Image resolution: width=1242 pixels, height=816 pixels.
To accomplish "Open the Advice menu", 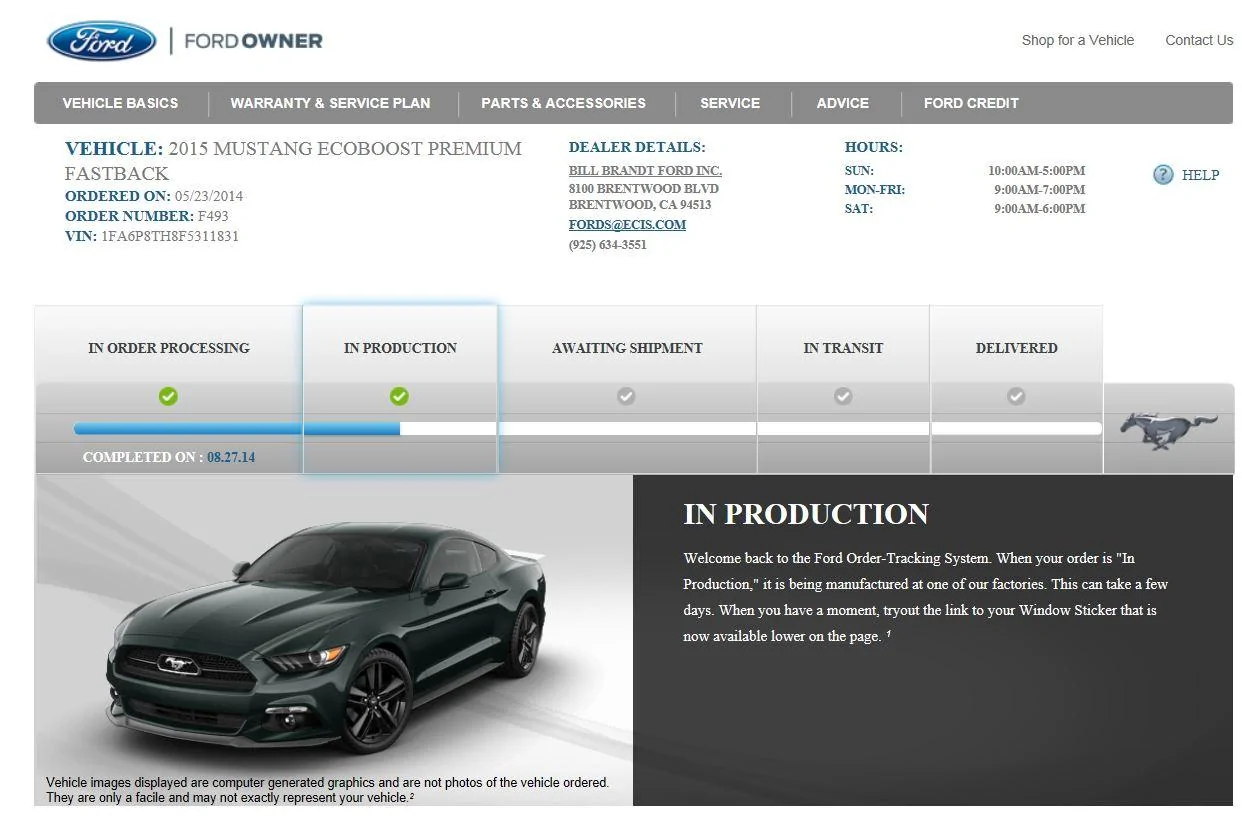I will pos(843,103).
